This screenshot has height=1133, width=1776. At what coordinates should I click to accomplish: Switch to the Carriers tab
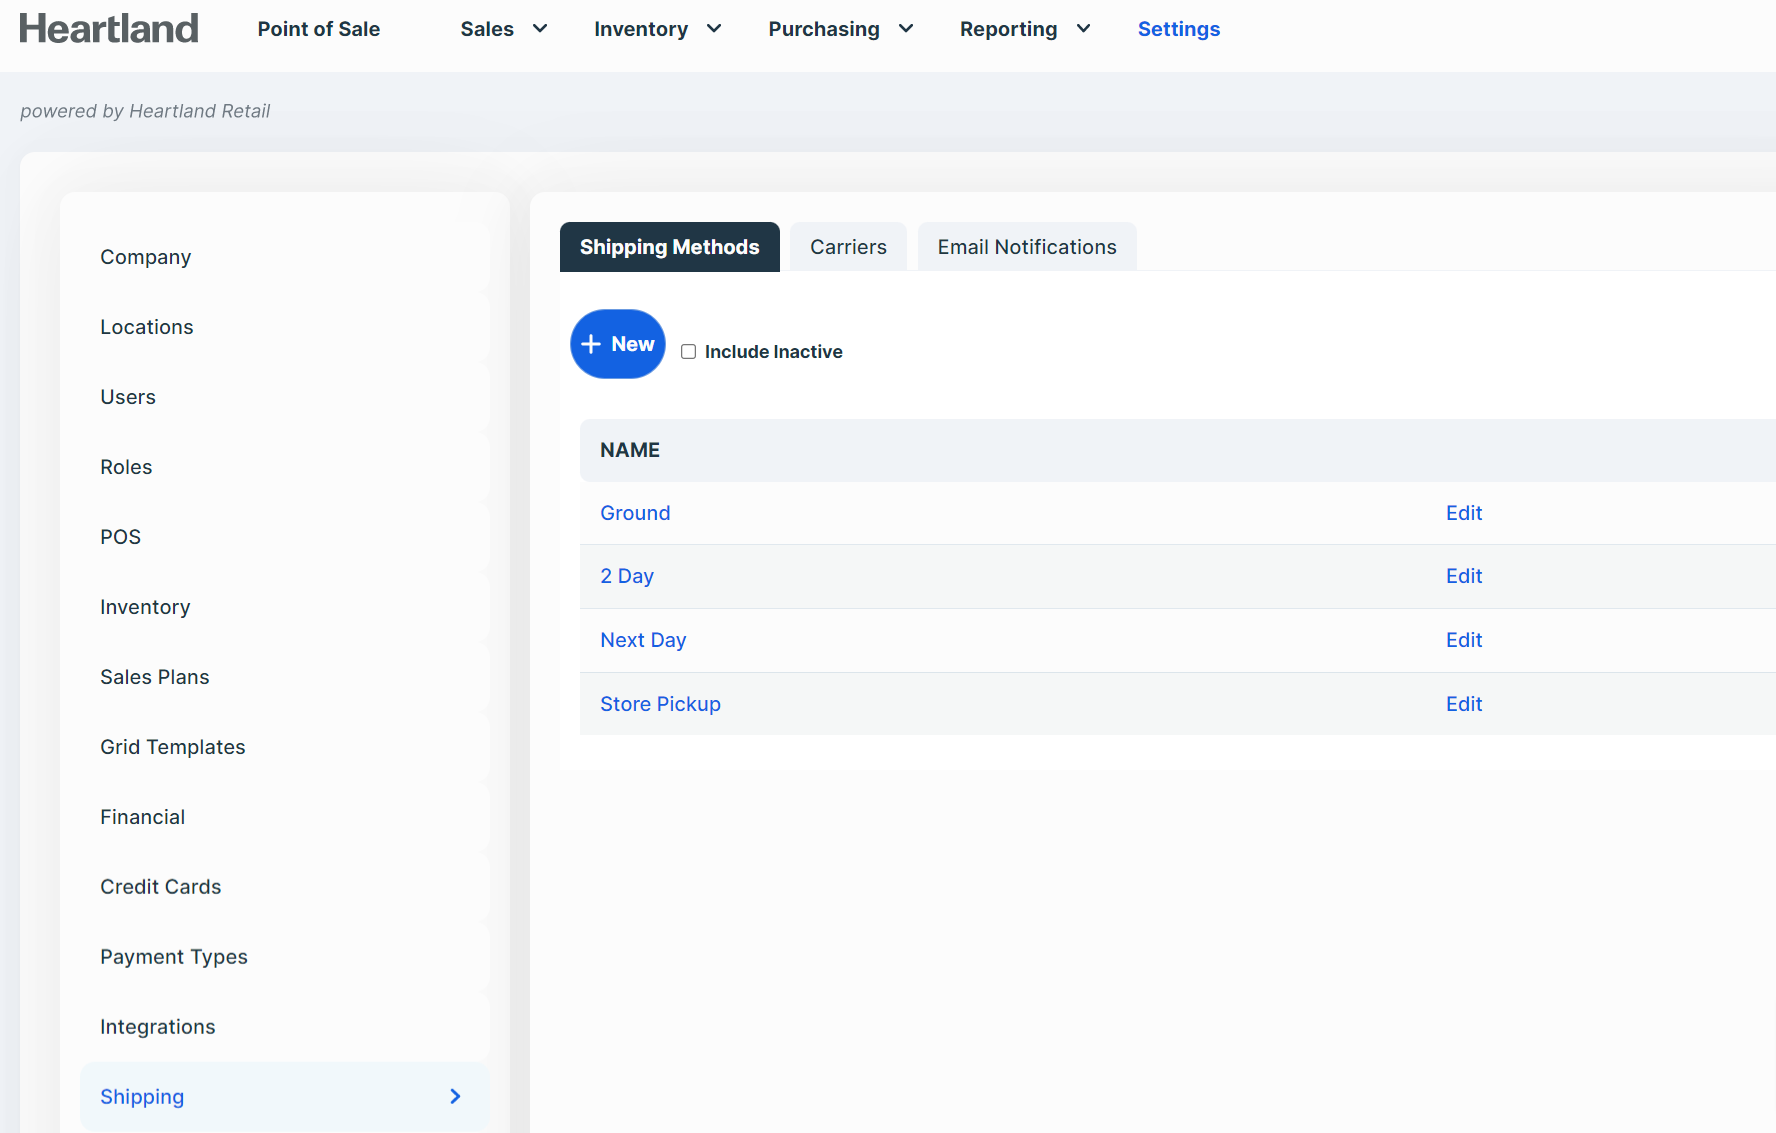tap(848, 247)
